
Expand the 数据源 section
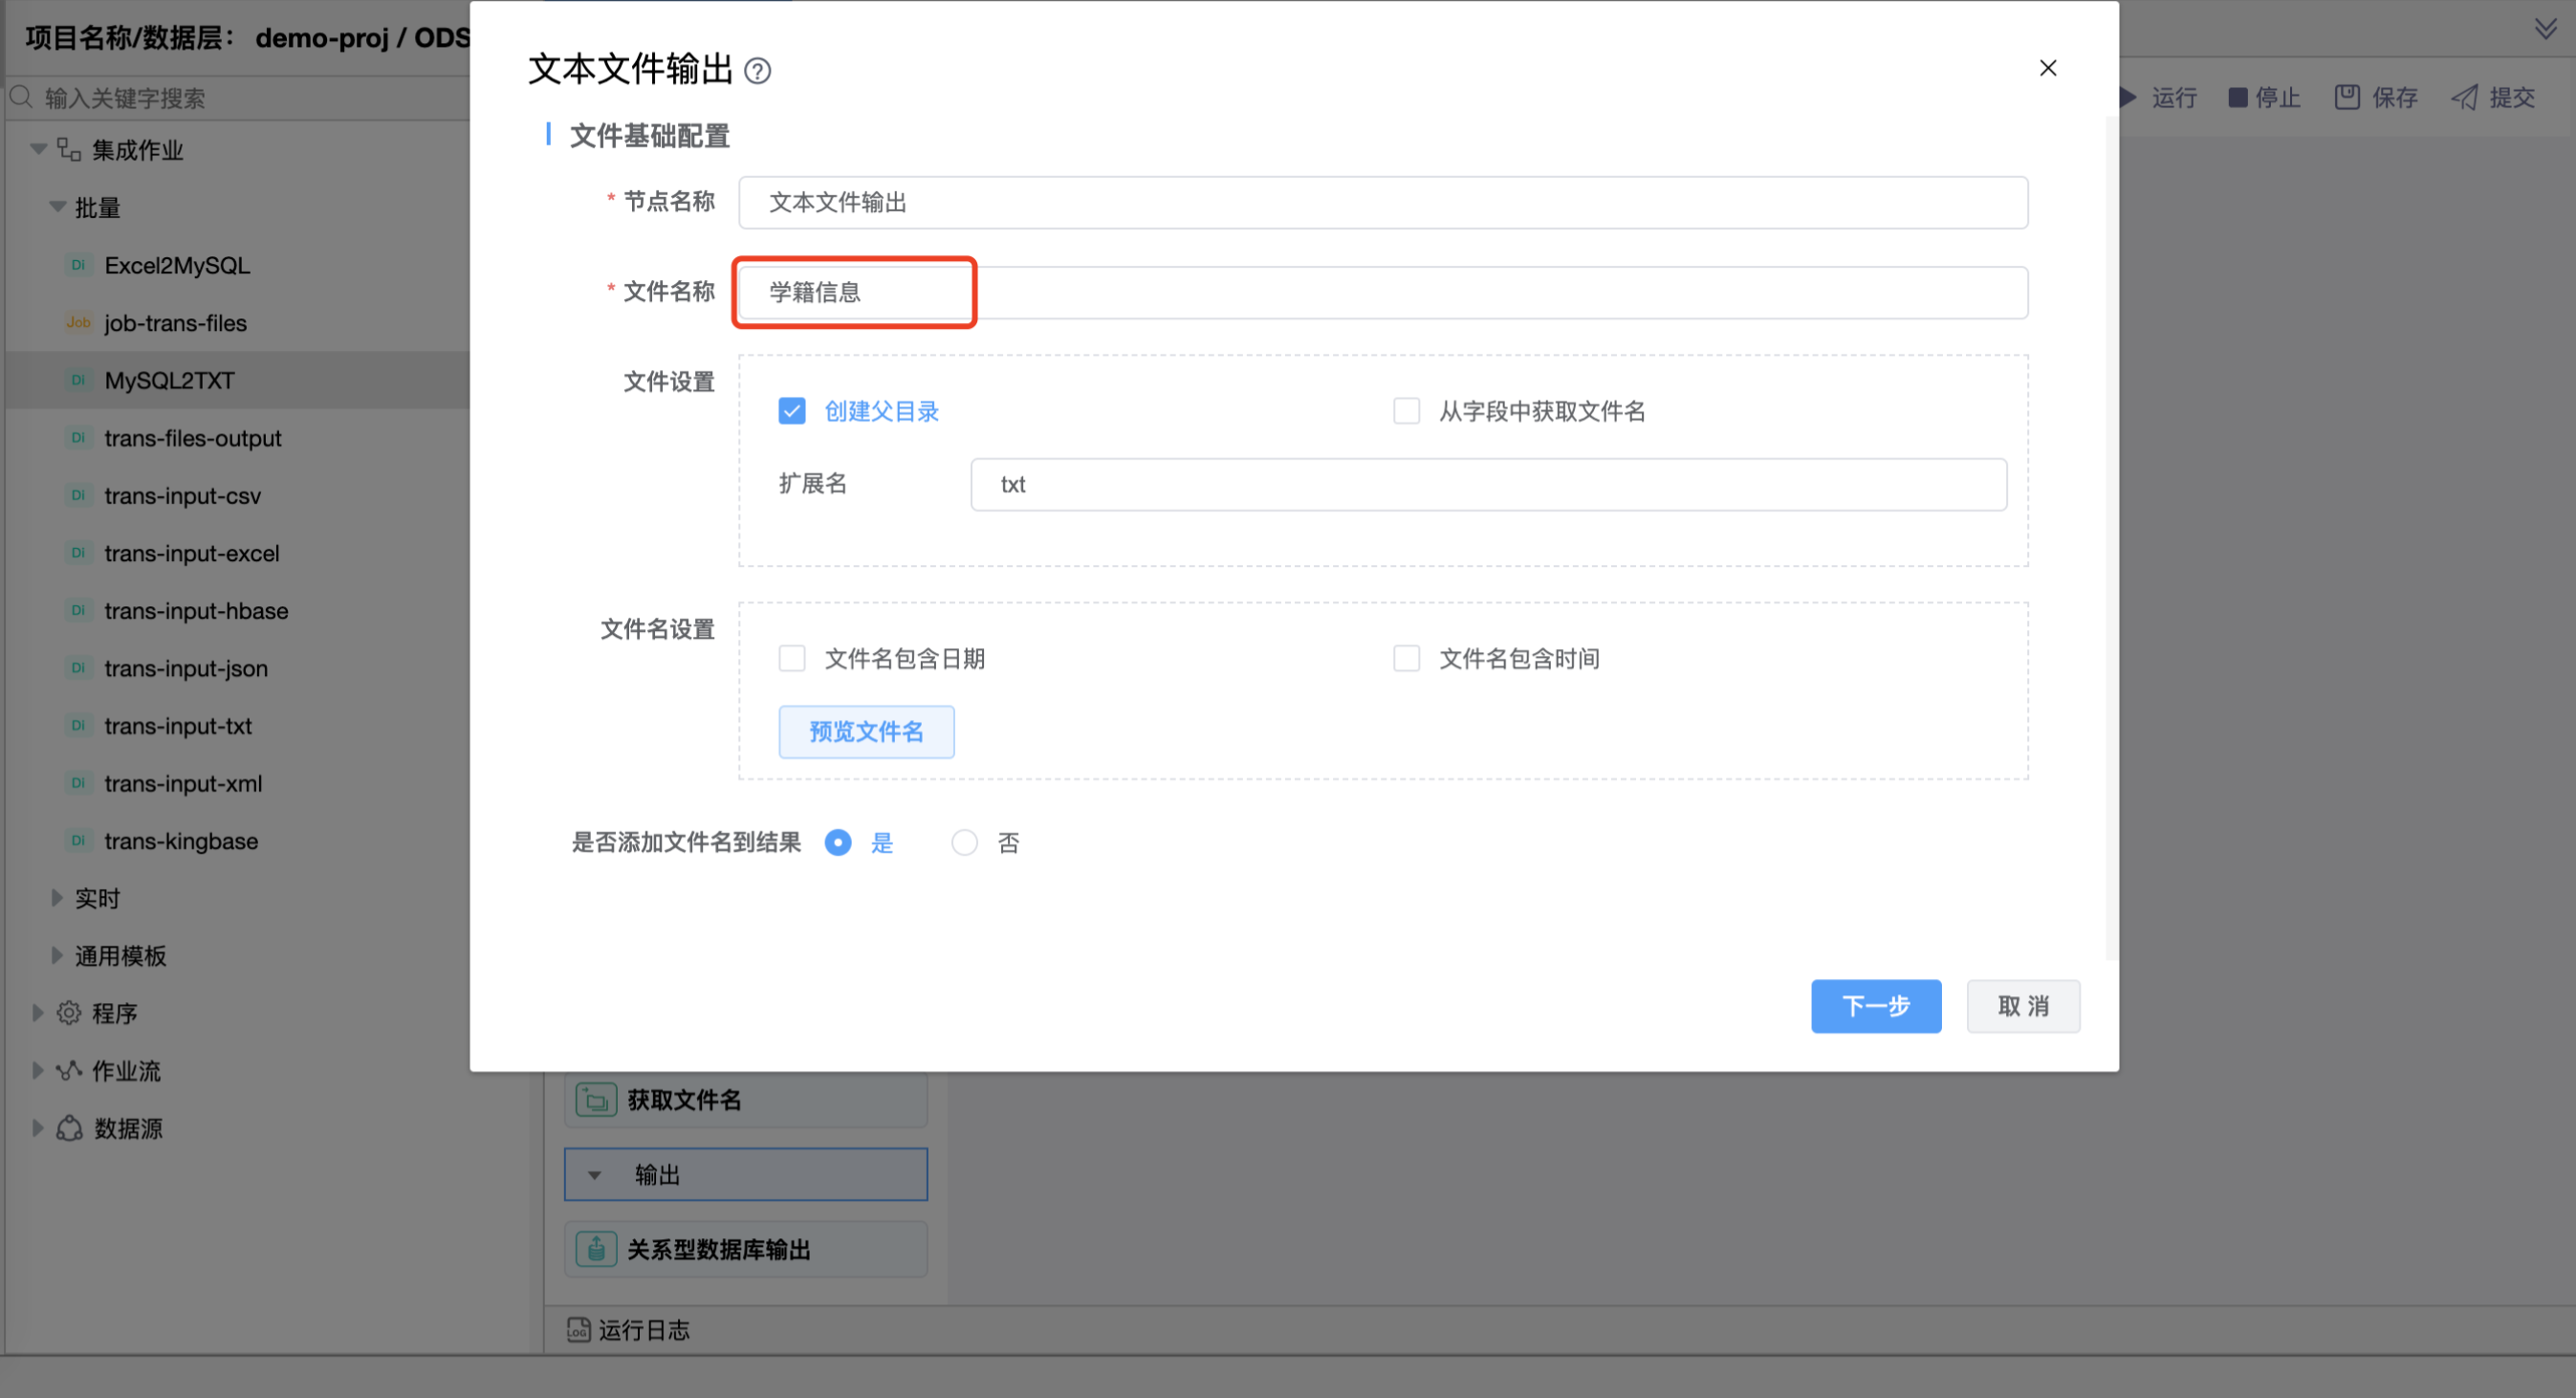pos(37,1128)
